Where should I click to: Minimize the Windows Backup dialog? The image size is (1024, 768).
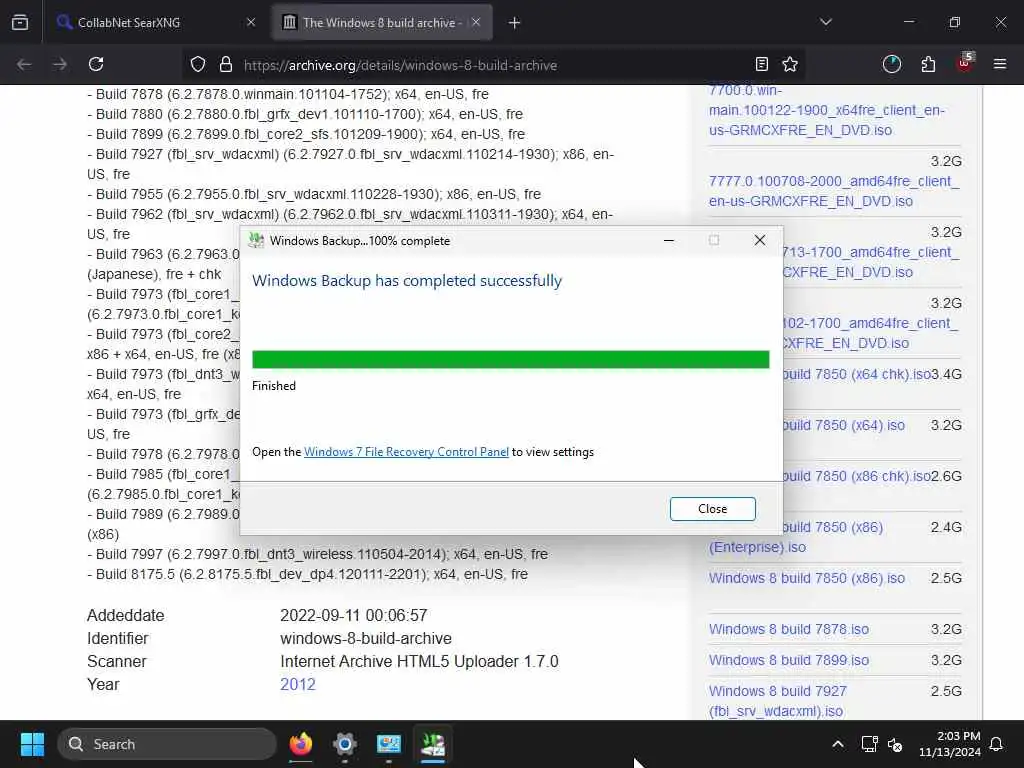coord(669,240)
